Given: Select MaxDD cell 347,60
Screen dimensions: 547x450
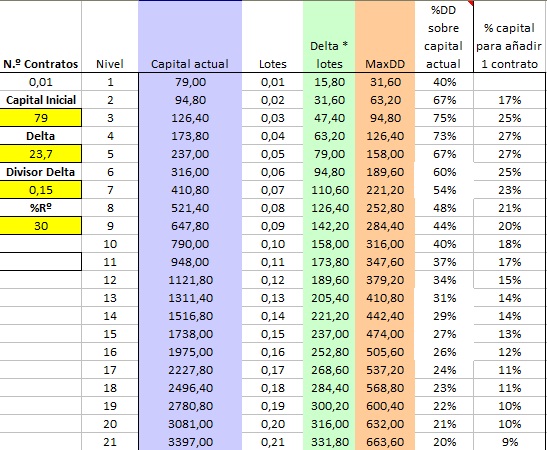Looking at the screenshot, I should (385, 262).
